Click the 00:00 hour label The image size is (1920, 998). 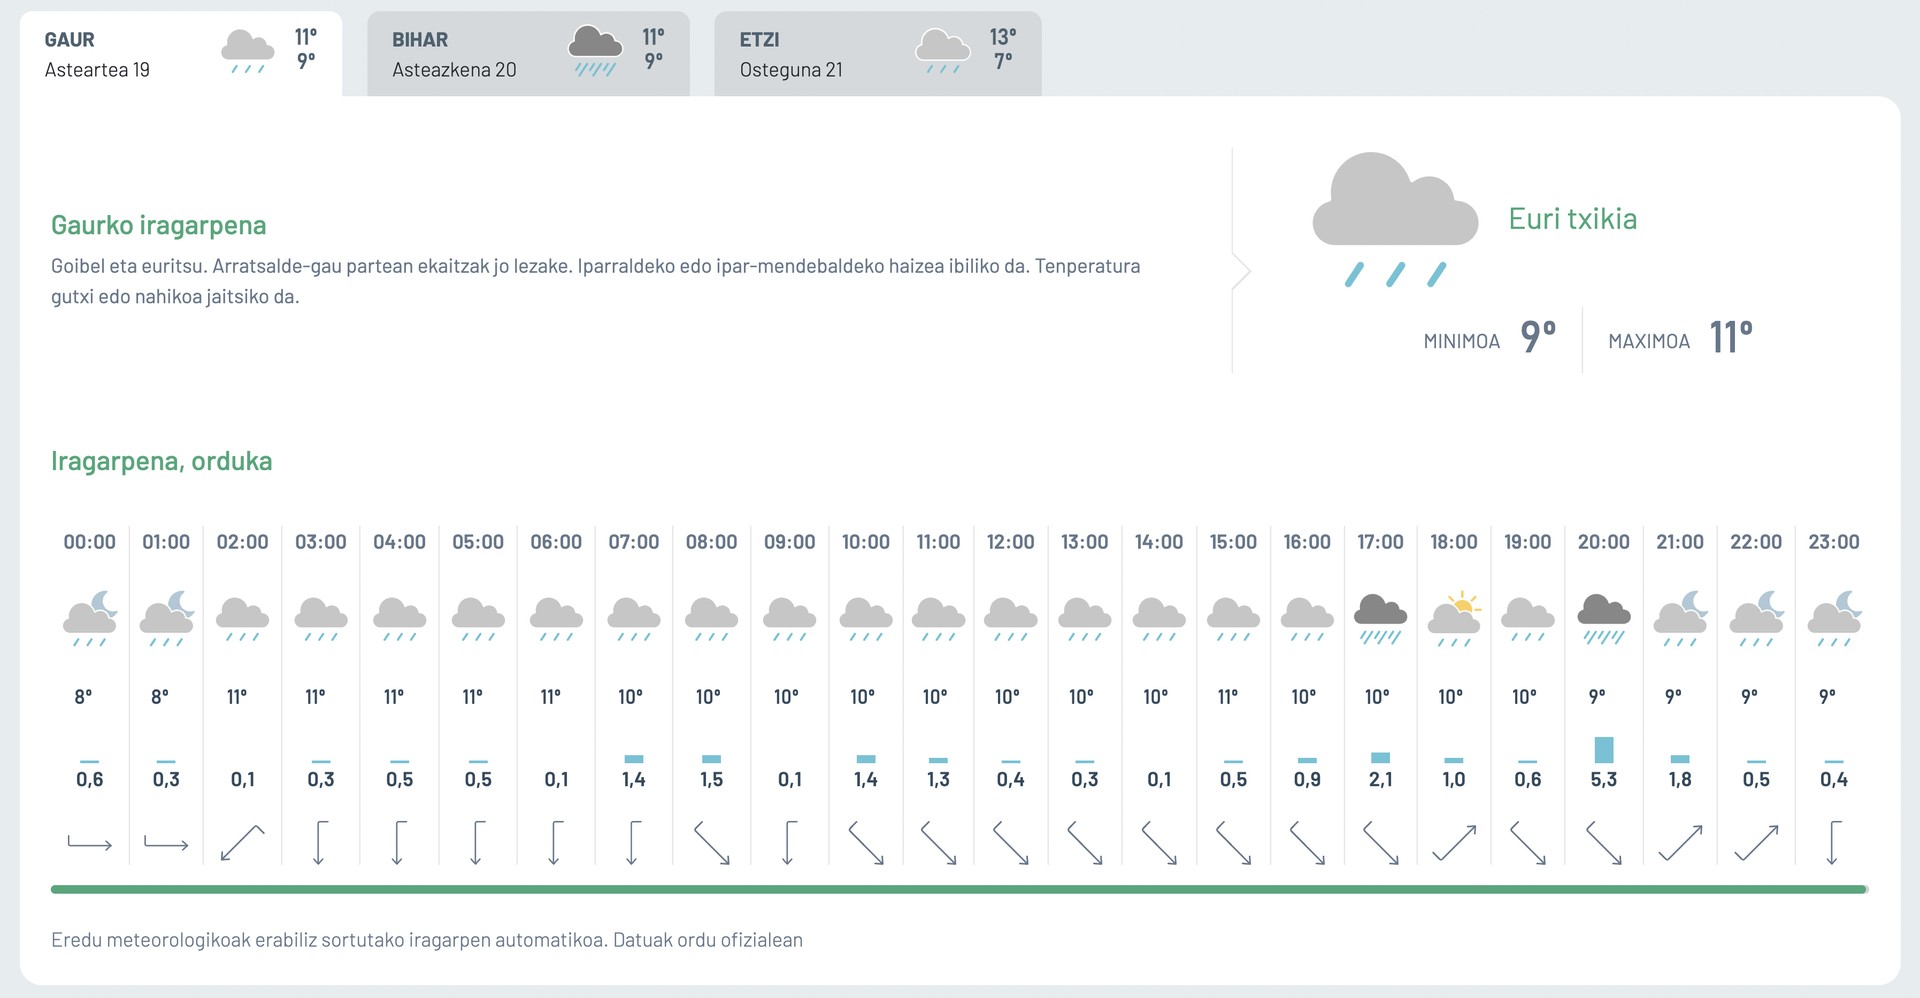tap(90, 542)
